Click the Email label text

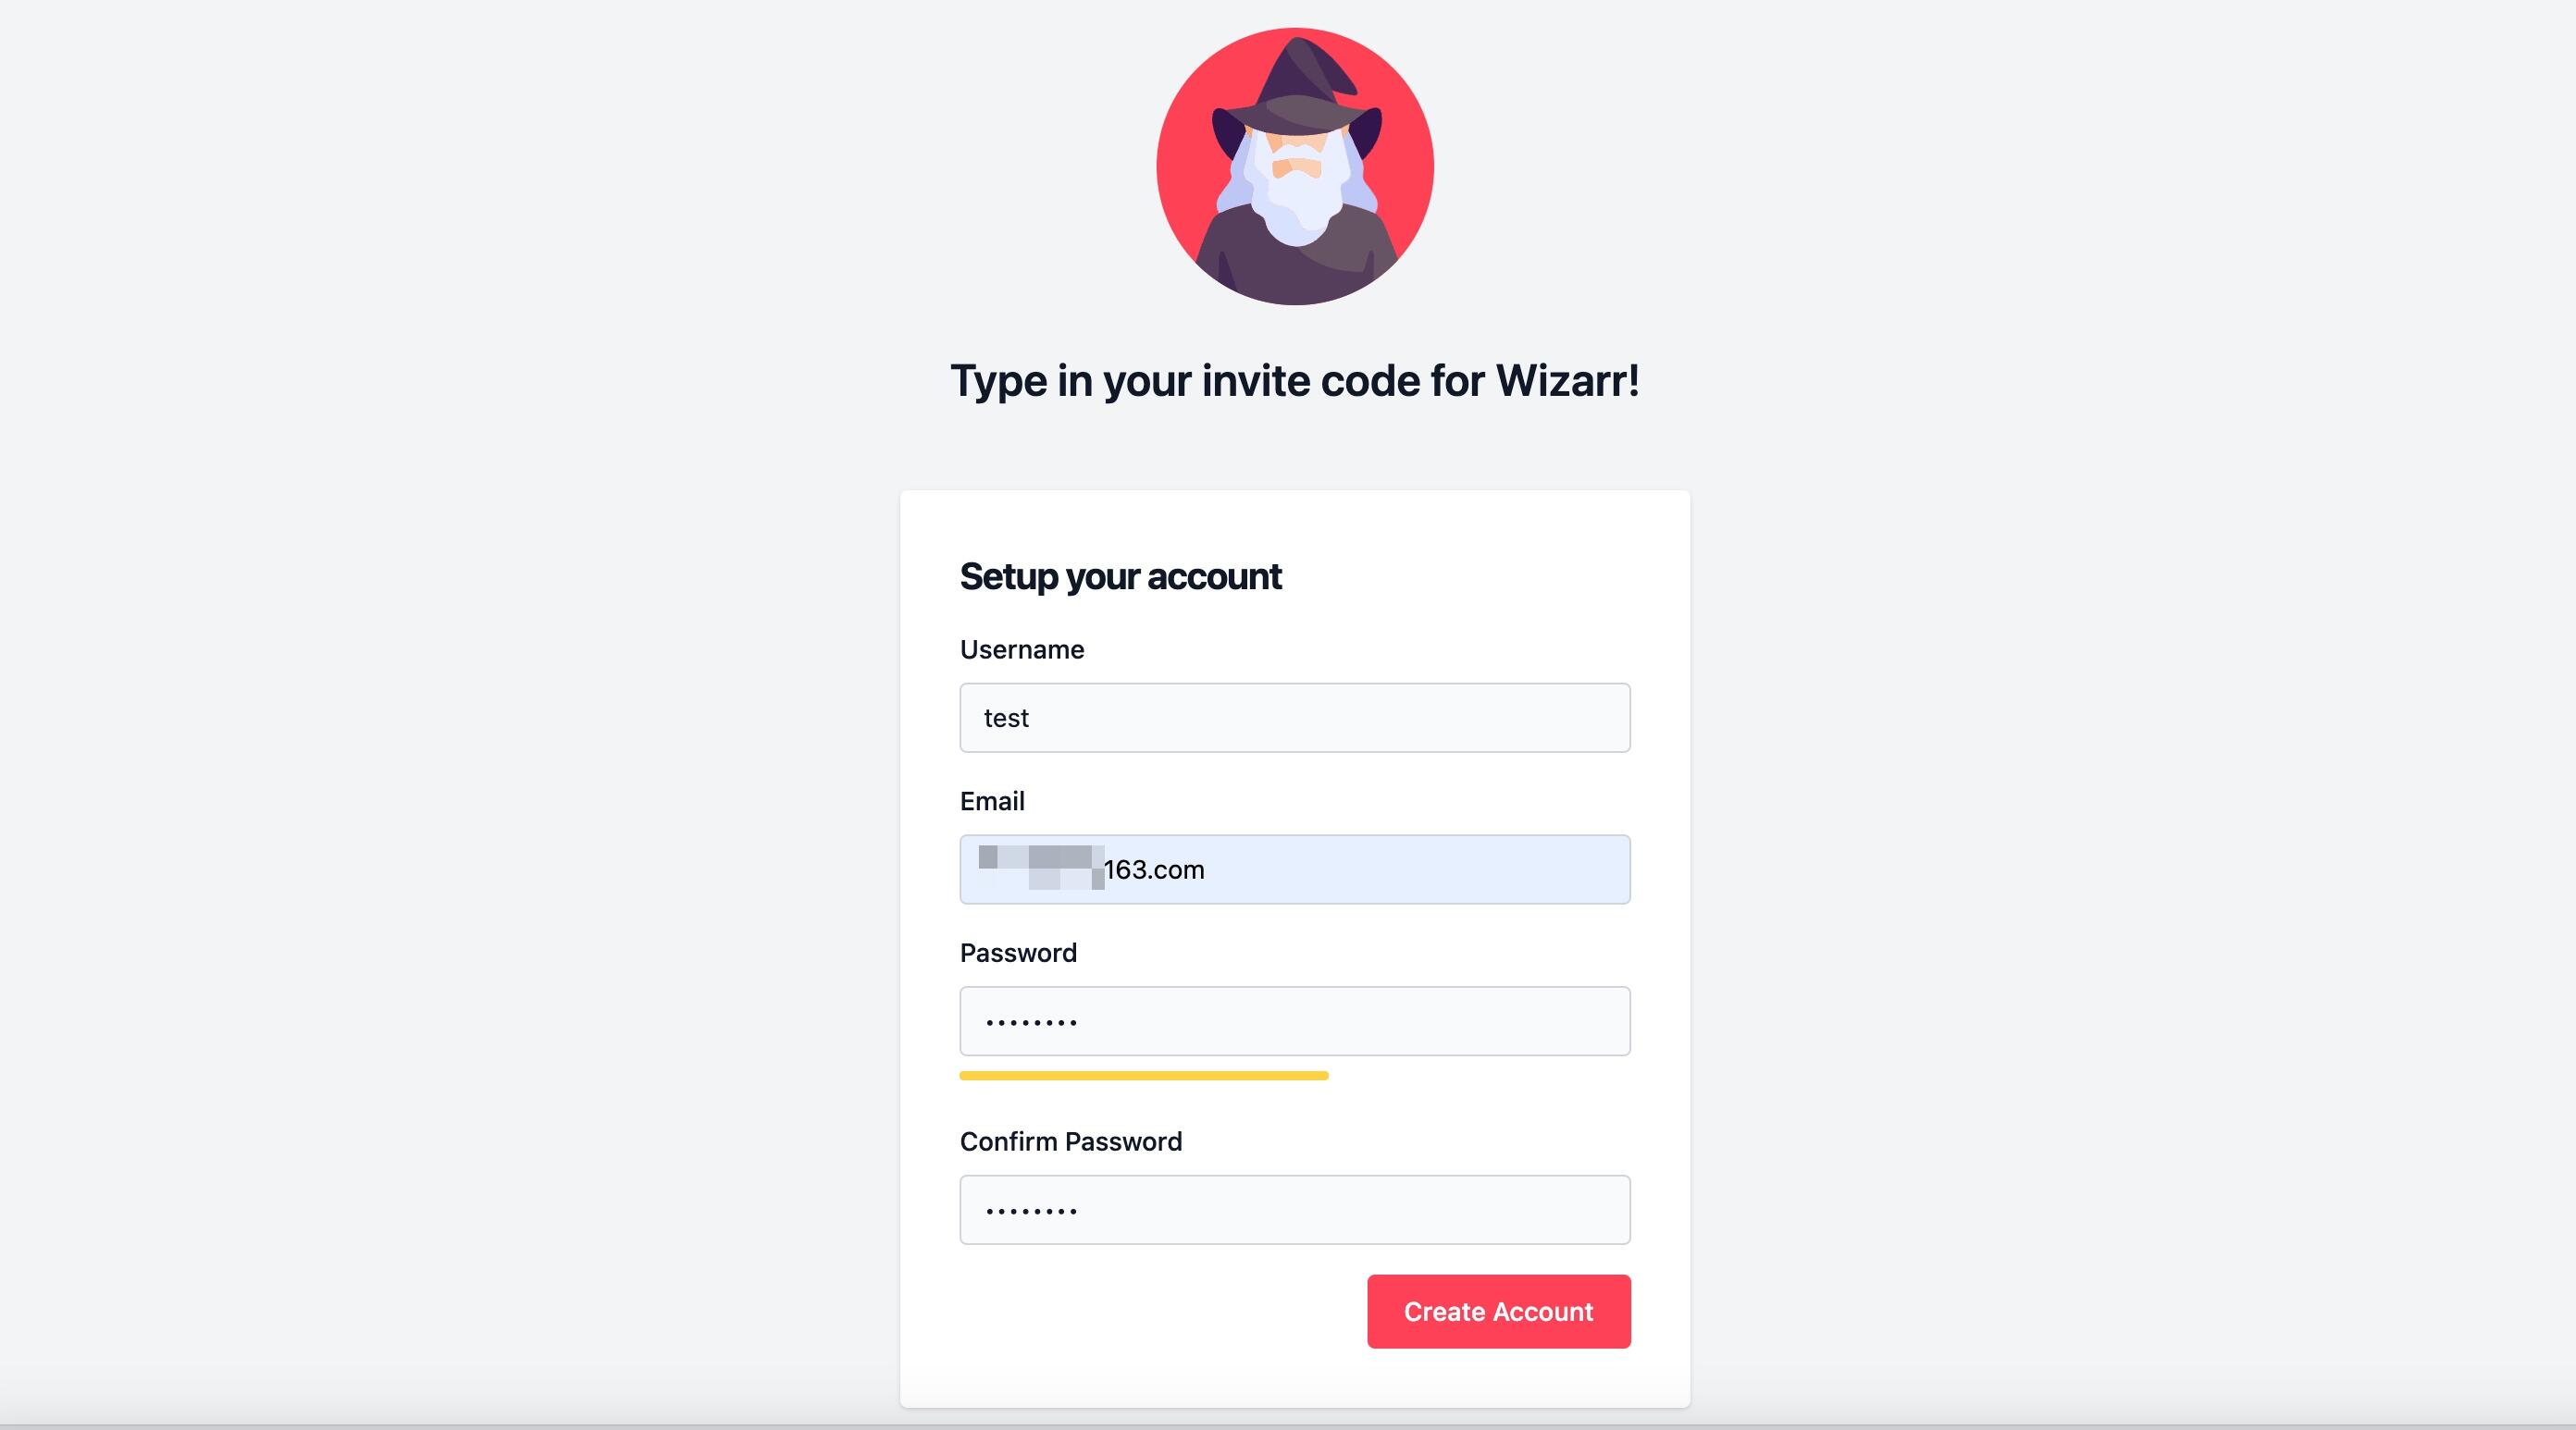992,801
